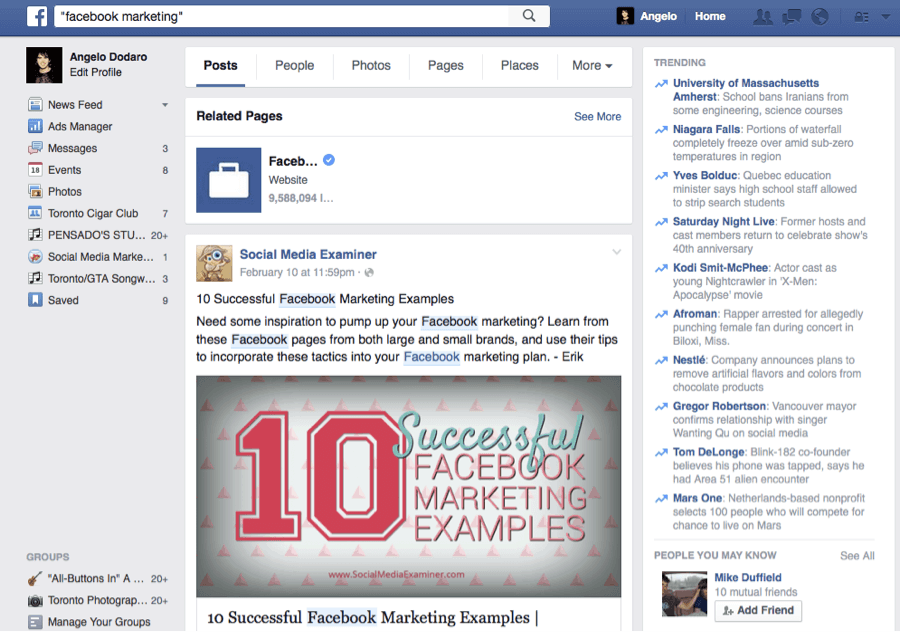Click the Messages sidebar icon
The image size is (900, 632).
coord(36,148)
